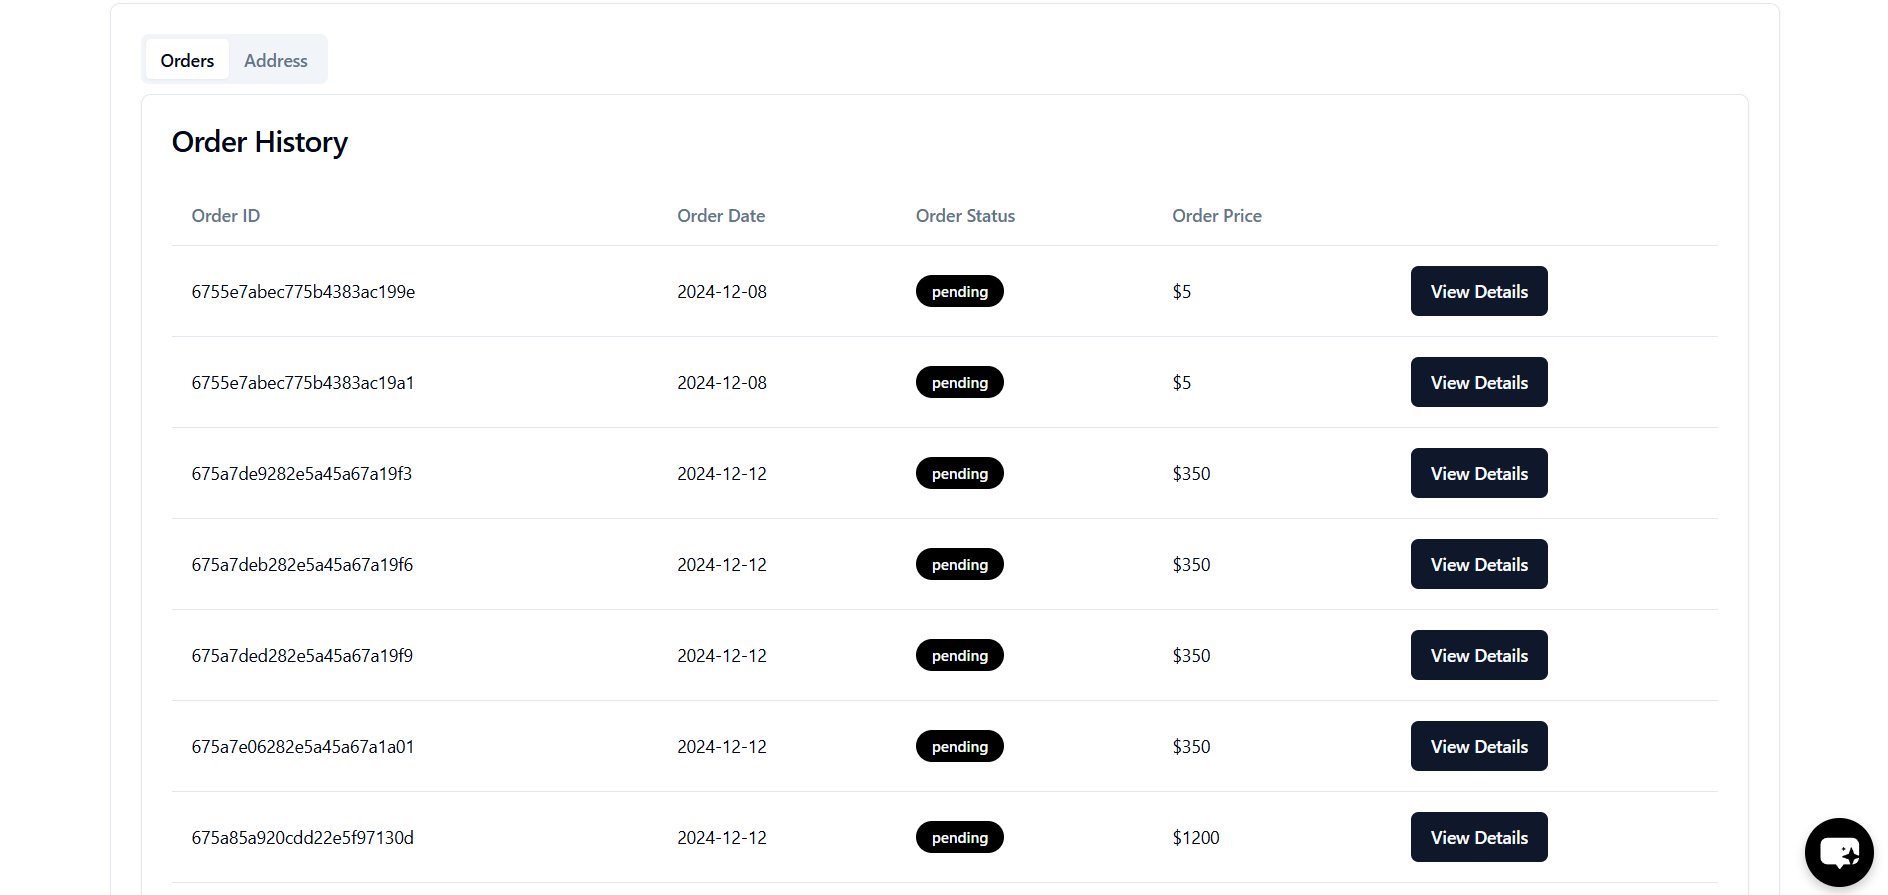View details for order 675a7ded282e5a45a67a19f9
The height and width of the screenshot is (895, 1888).
pos(1478,655)
